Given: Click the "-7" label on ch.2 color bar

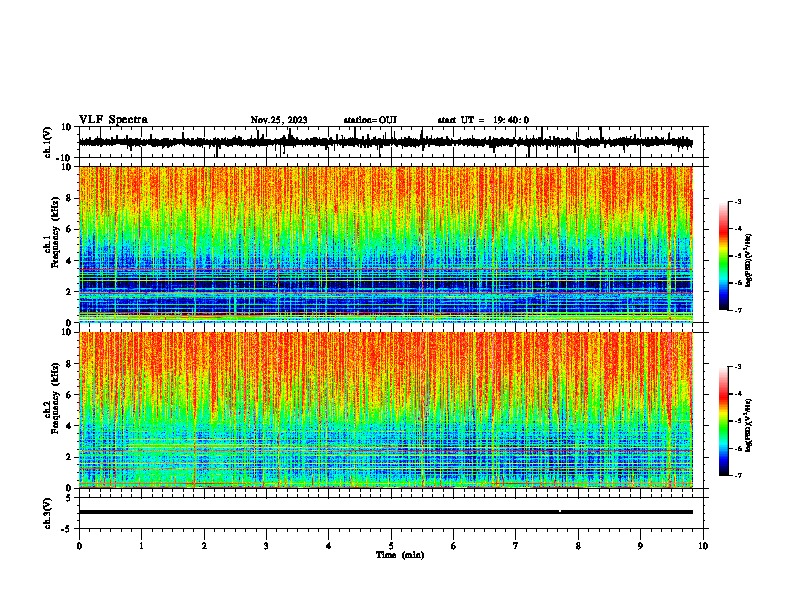Looking at the screenshot, I should pyautogui.click(x=737, y=475).
